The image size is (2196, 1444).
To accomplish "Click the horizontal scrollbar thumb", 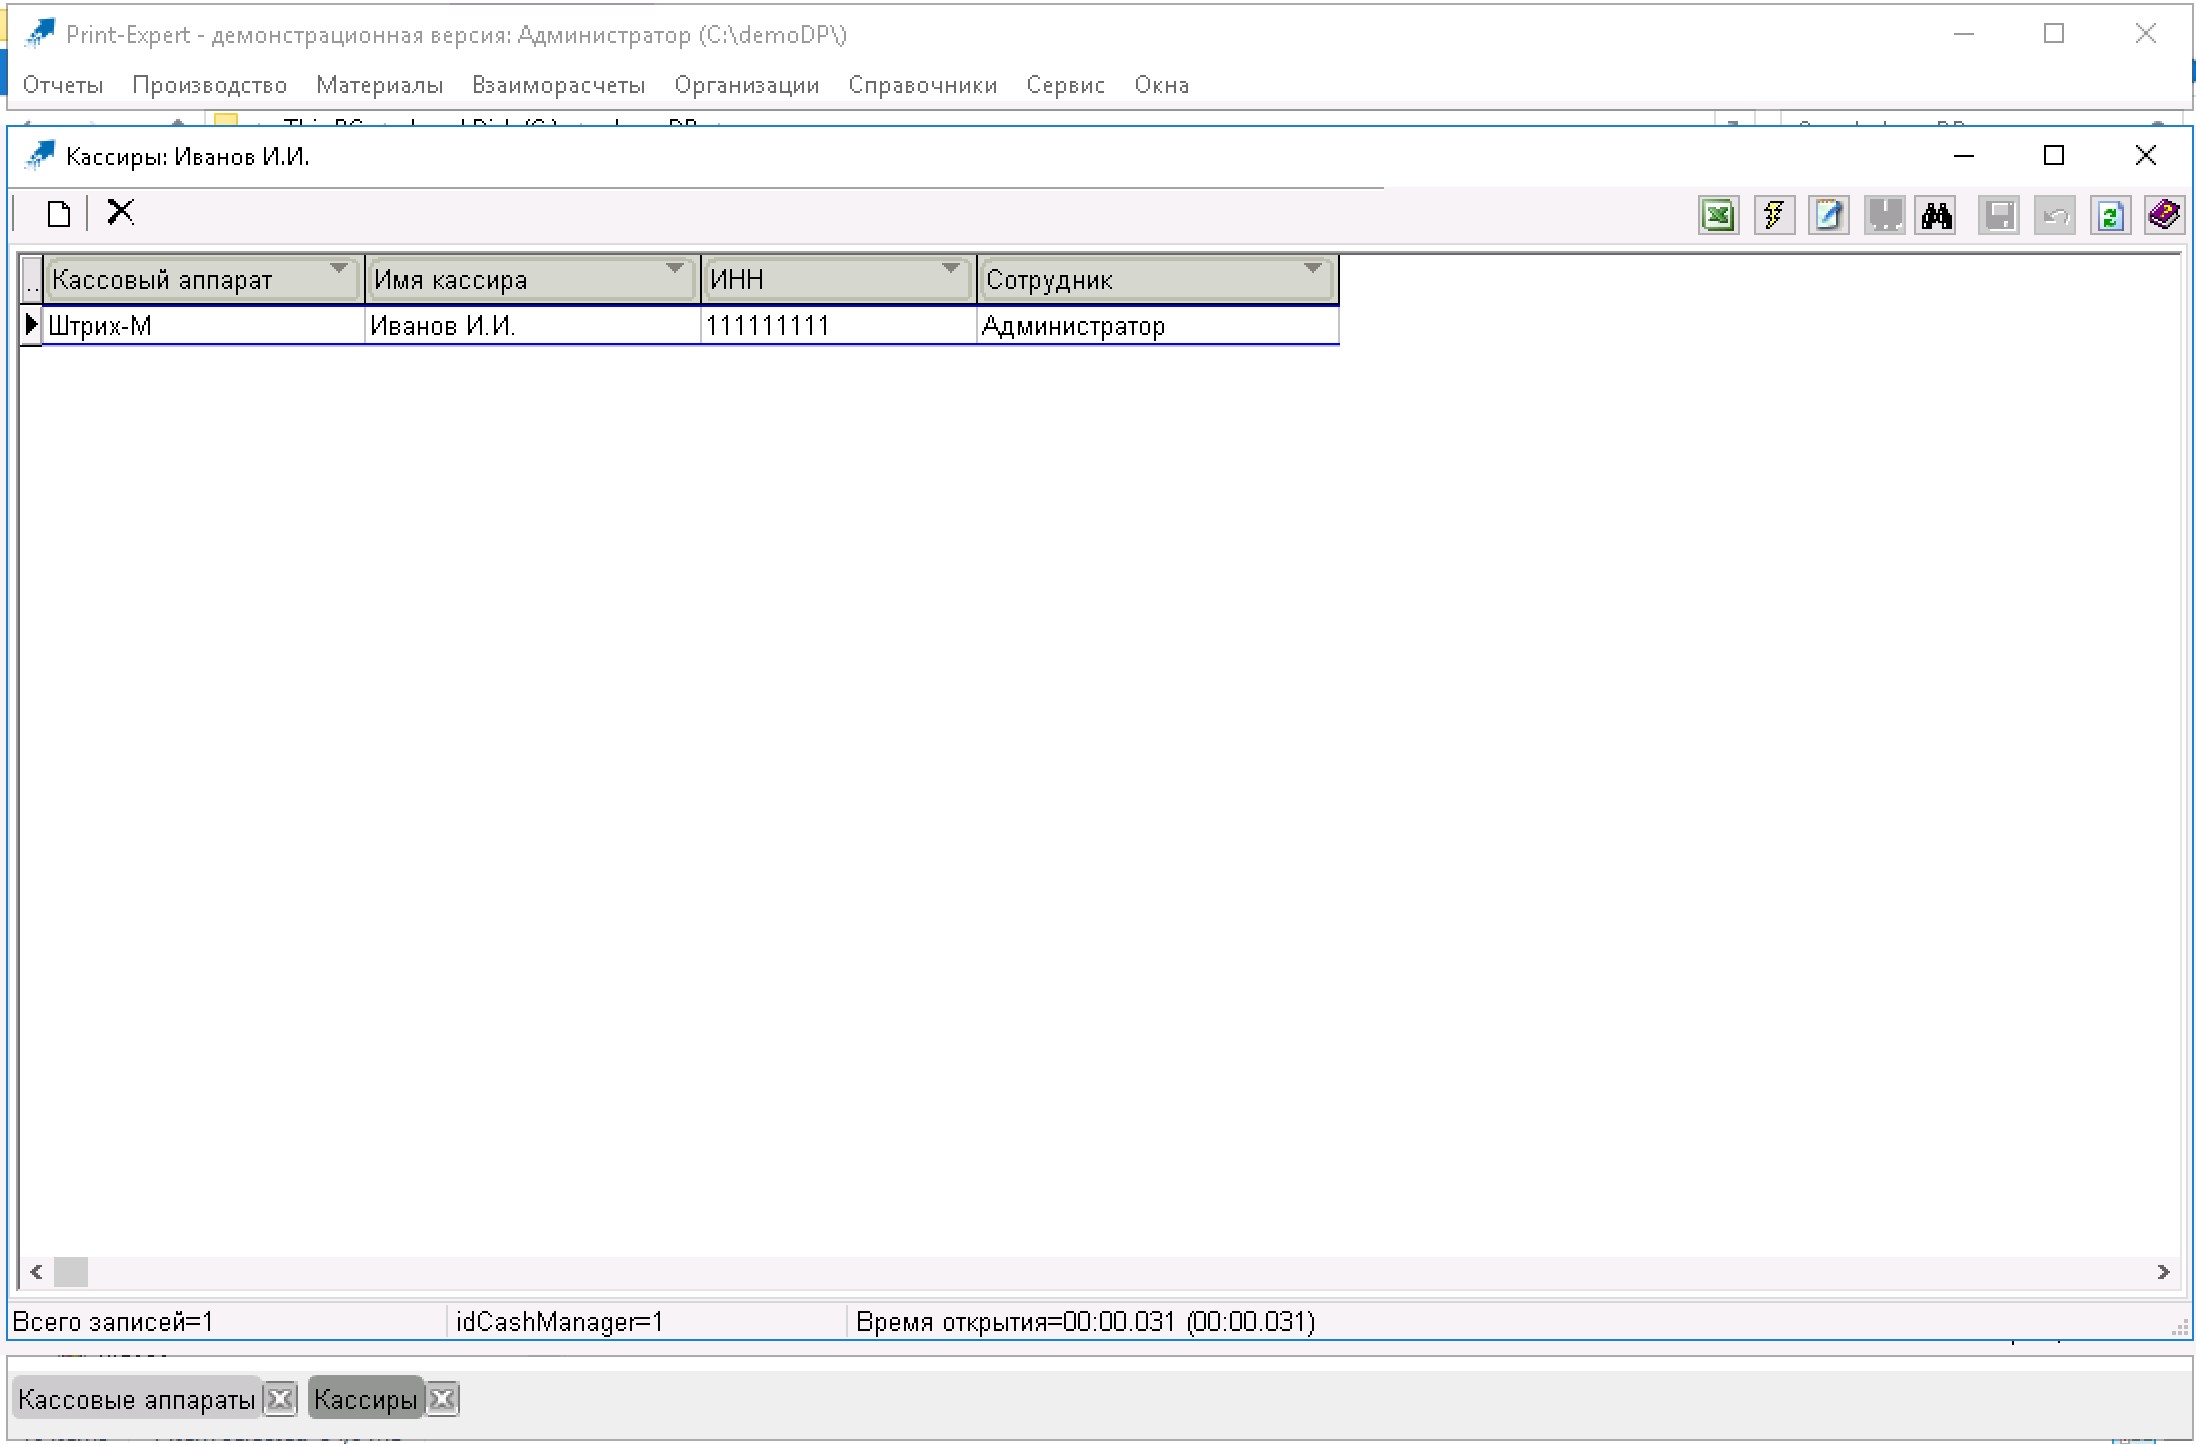I will 71,1272.
